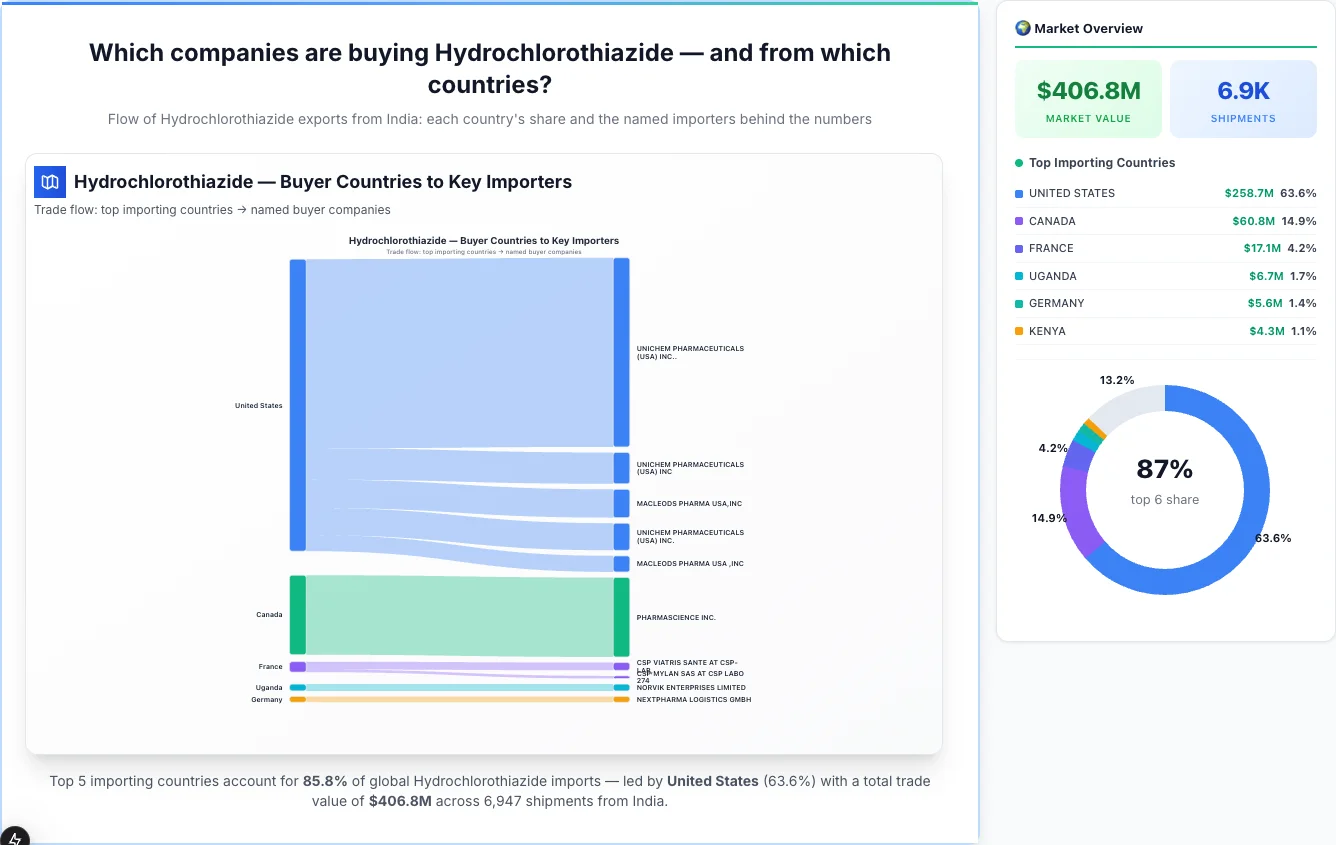Click the NEXTPHARMA LOGISTICS GMBH importer label
1336x845 pixels.
(695, 699)
